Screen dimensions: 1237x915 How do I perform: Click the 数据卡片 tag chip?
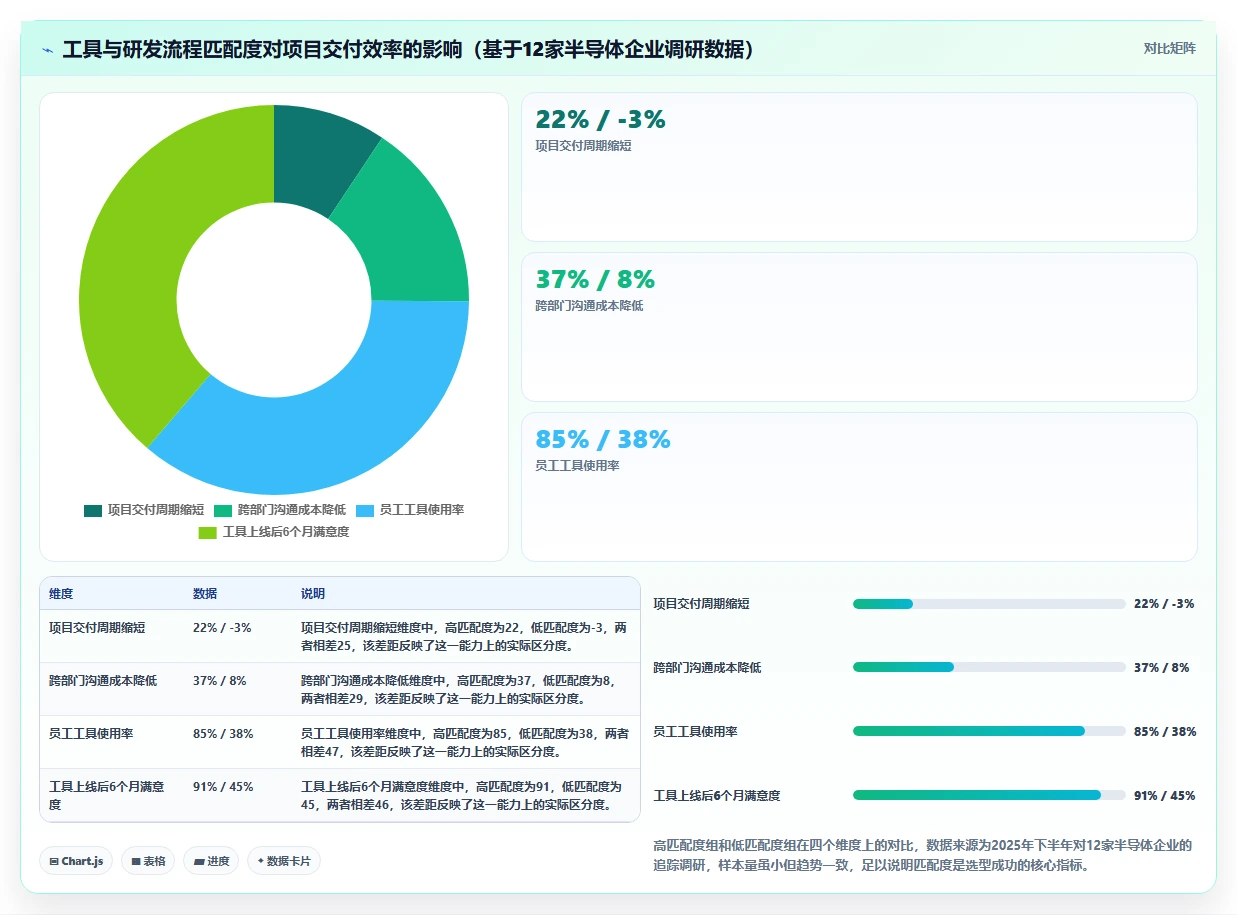[x=284, y=861]
